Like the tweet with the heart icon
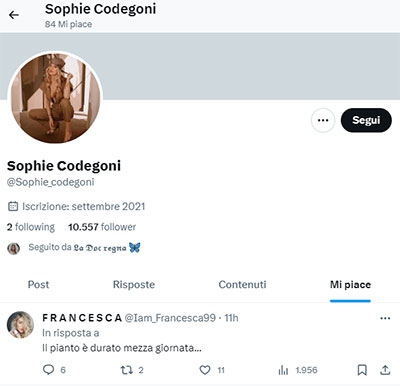Viewport: 400px width, 386px height. pos(205,370)
